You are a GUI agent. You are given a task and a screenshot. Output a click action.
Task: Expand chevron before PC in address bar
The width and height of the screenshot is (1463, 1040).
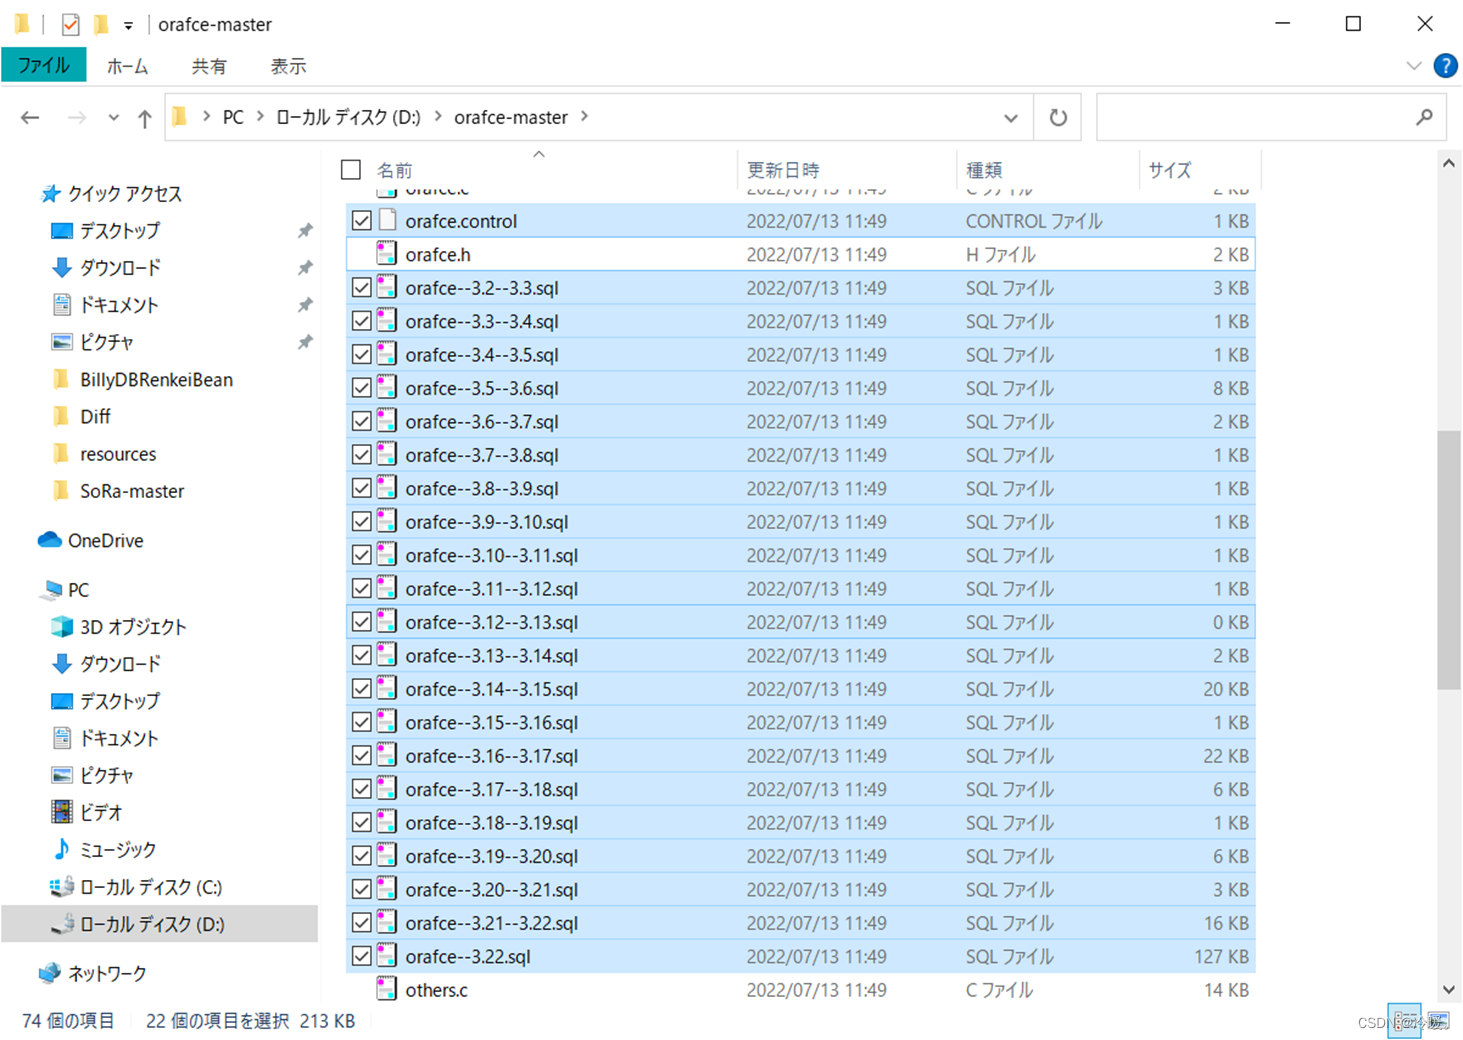point(206,117)
